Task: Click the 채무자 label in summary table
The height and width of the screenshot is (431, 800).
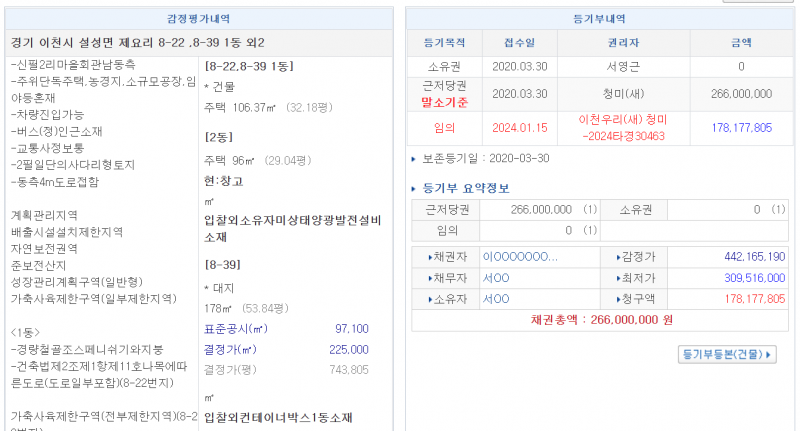Action: pos(445,278)
